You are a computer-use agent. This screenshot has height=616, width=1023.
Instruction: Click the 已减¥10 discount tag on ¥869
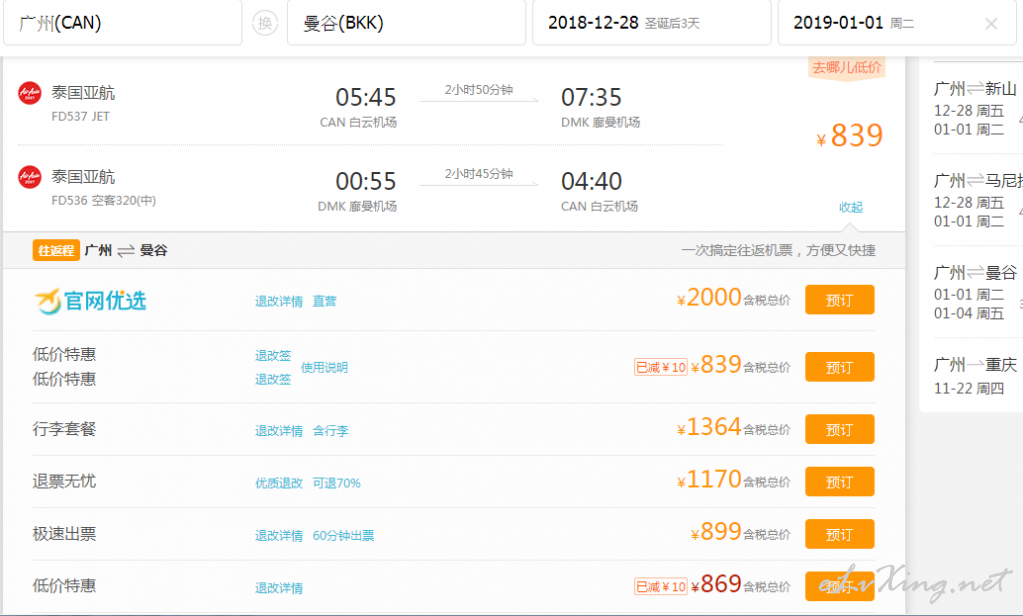(660, 587)
